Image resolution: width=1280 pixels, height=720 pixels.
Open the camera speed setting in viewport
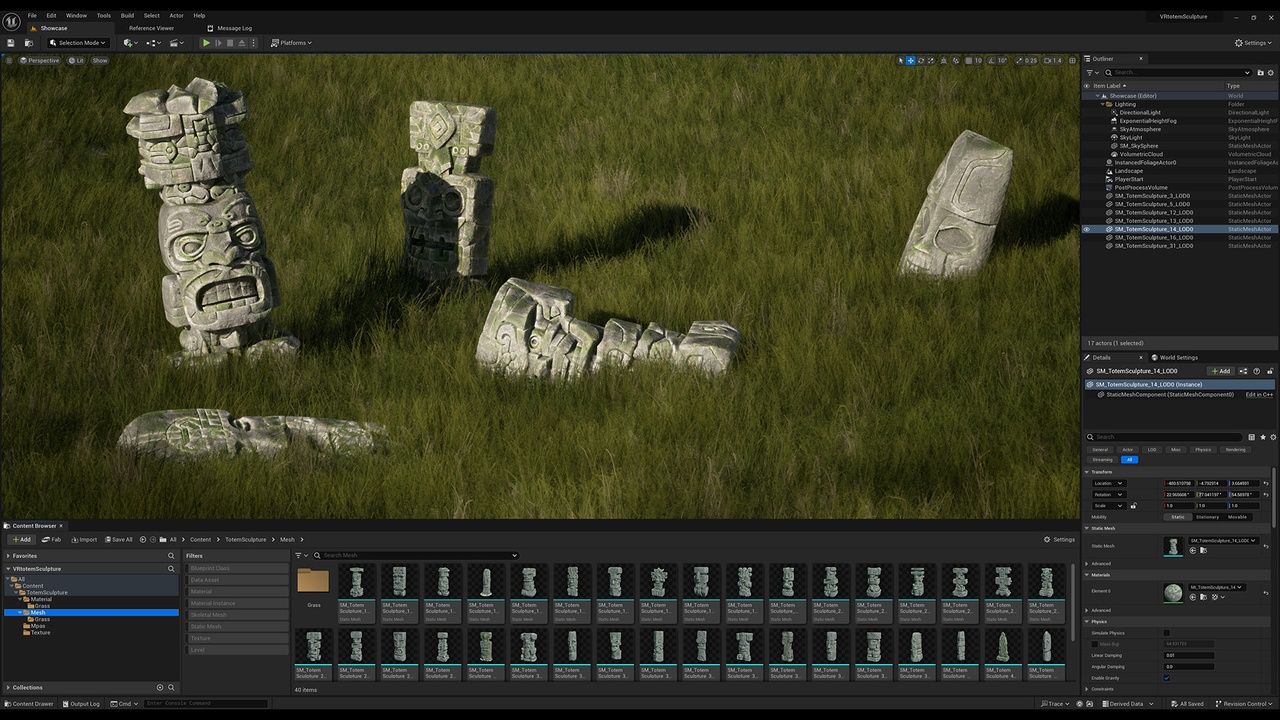(1053, 61)
